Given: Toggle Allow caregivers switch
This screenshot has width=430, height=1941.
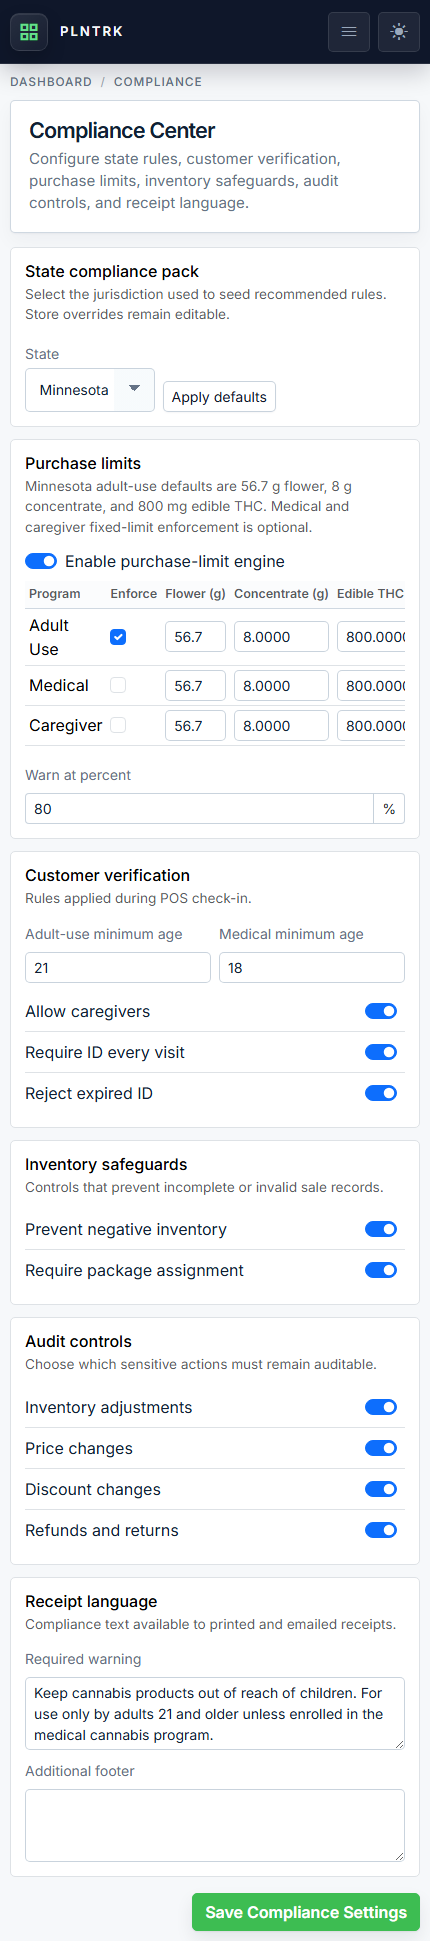Looking at the screenshot, I should click(381, 1011).
